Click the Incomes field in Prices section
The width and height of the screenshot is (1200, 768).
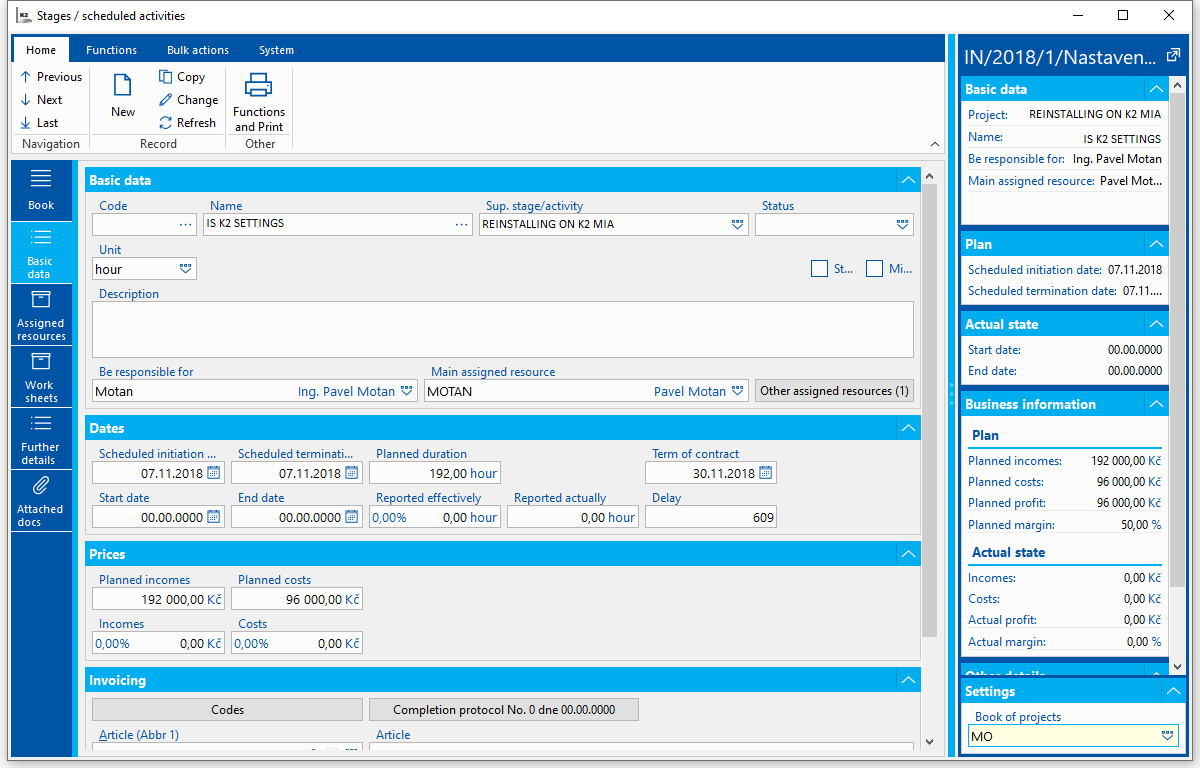point(158,643)
